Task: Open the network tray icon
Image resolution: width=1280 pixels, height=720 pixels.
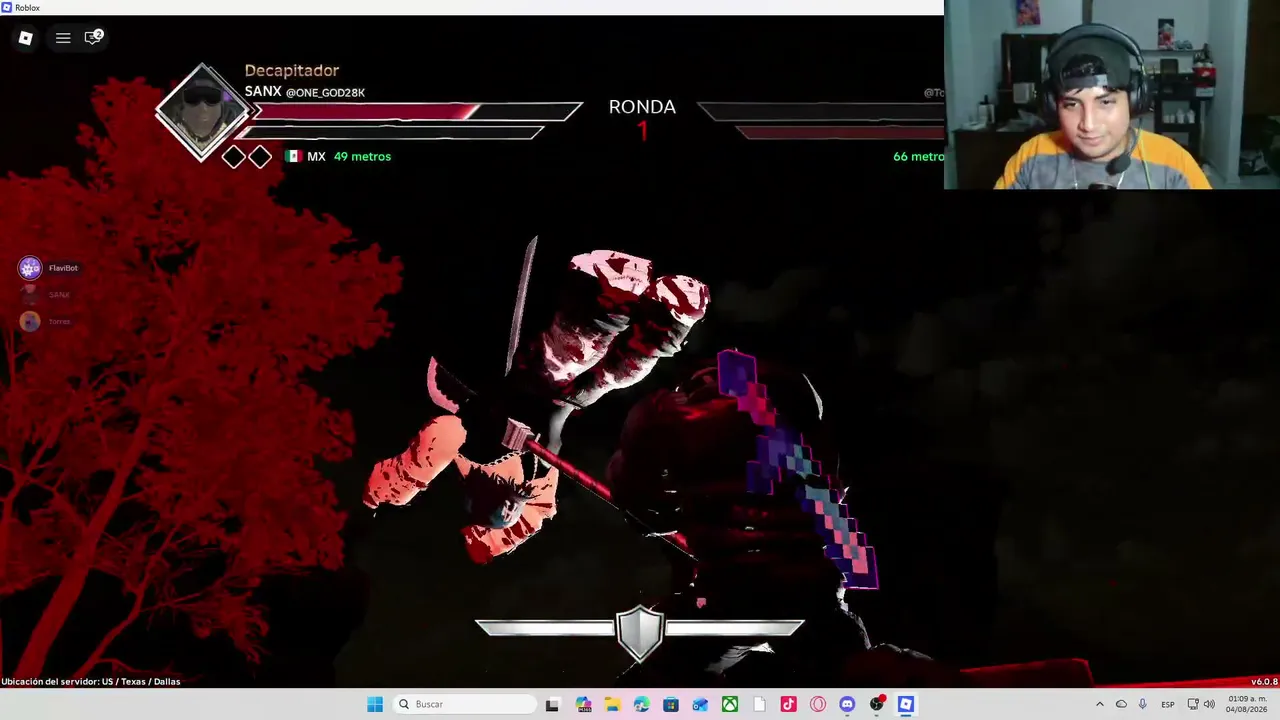Action: (x=1192, y=704)
